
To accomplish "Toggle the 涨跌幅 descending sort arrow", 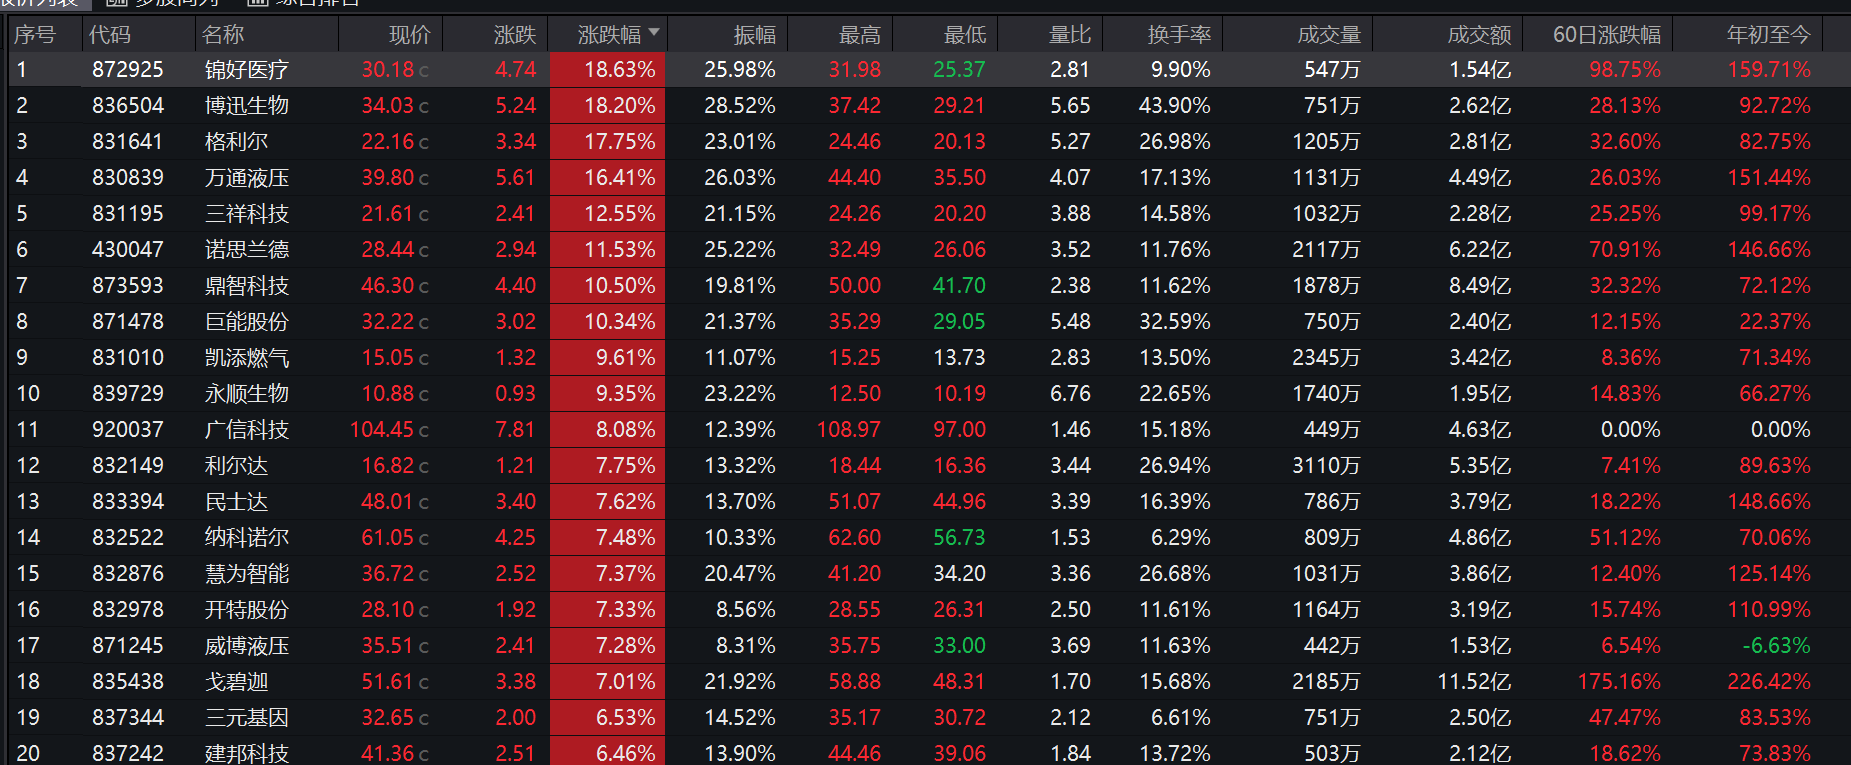I will (654, 33).
